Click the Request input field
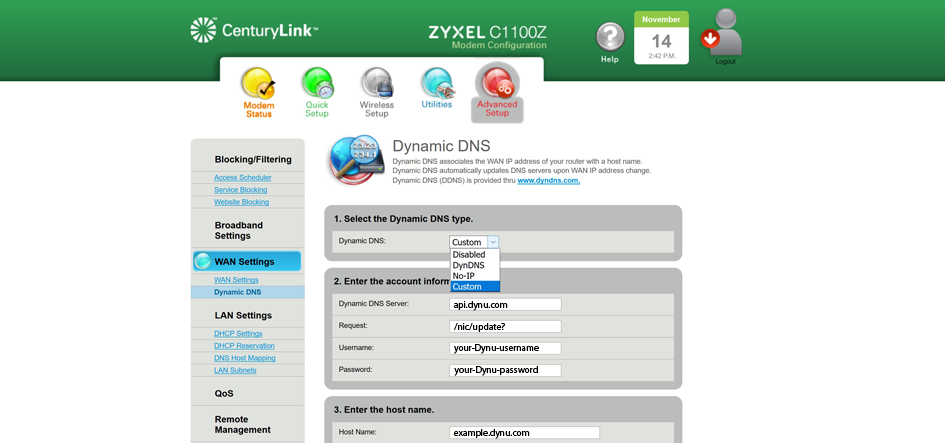Screen dimensions: 945x443 (x=505, y=326)
